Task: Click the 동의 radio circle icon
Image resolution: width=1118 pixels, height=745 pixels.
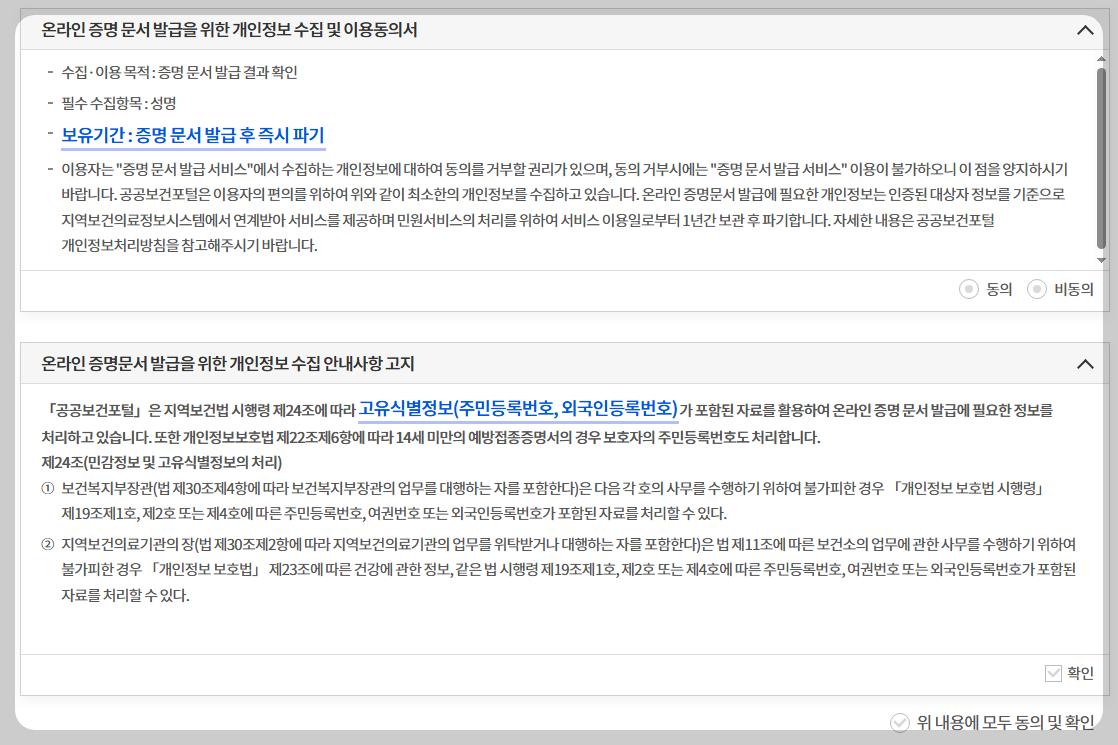Action: pos(967,288)
